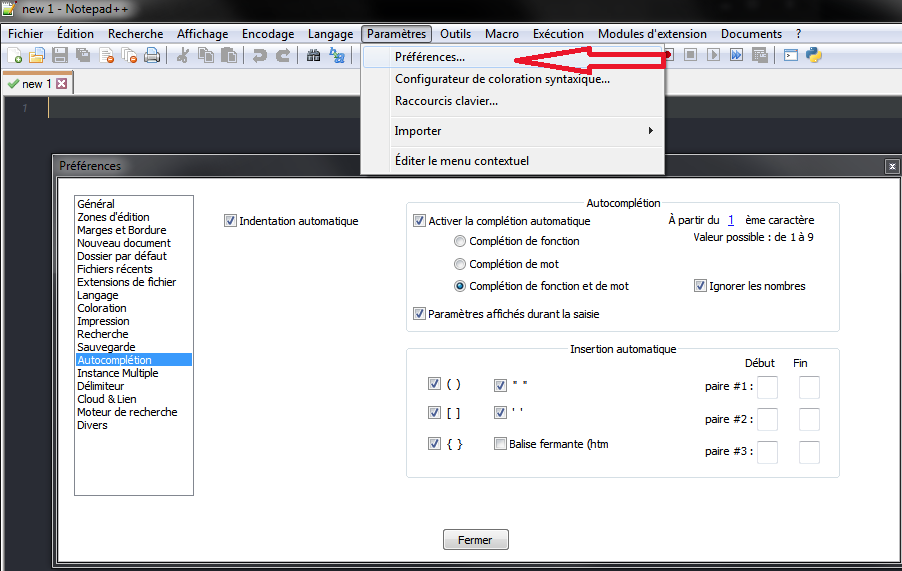Open the Recherche menu
Screen dimensions: 902x571
pyautogui.click(x=136, y=34)
